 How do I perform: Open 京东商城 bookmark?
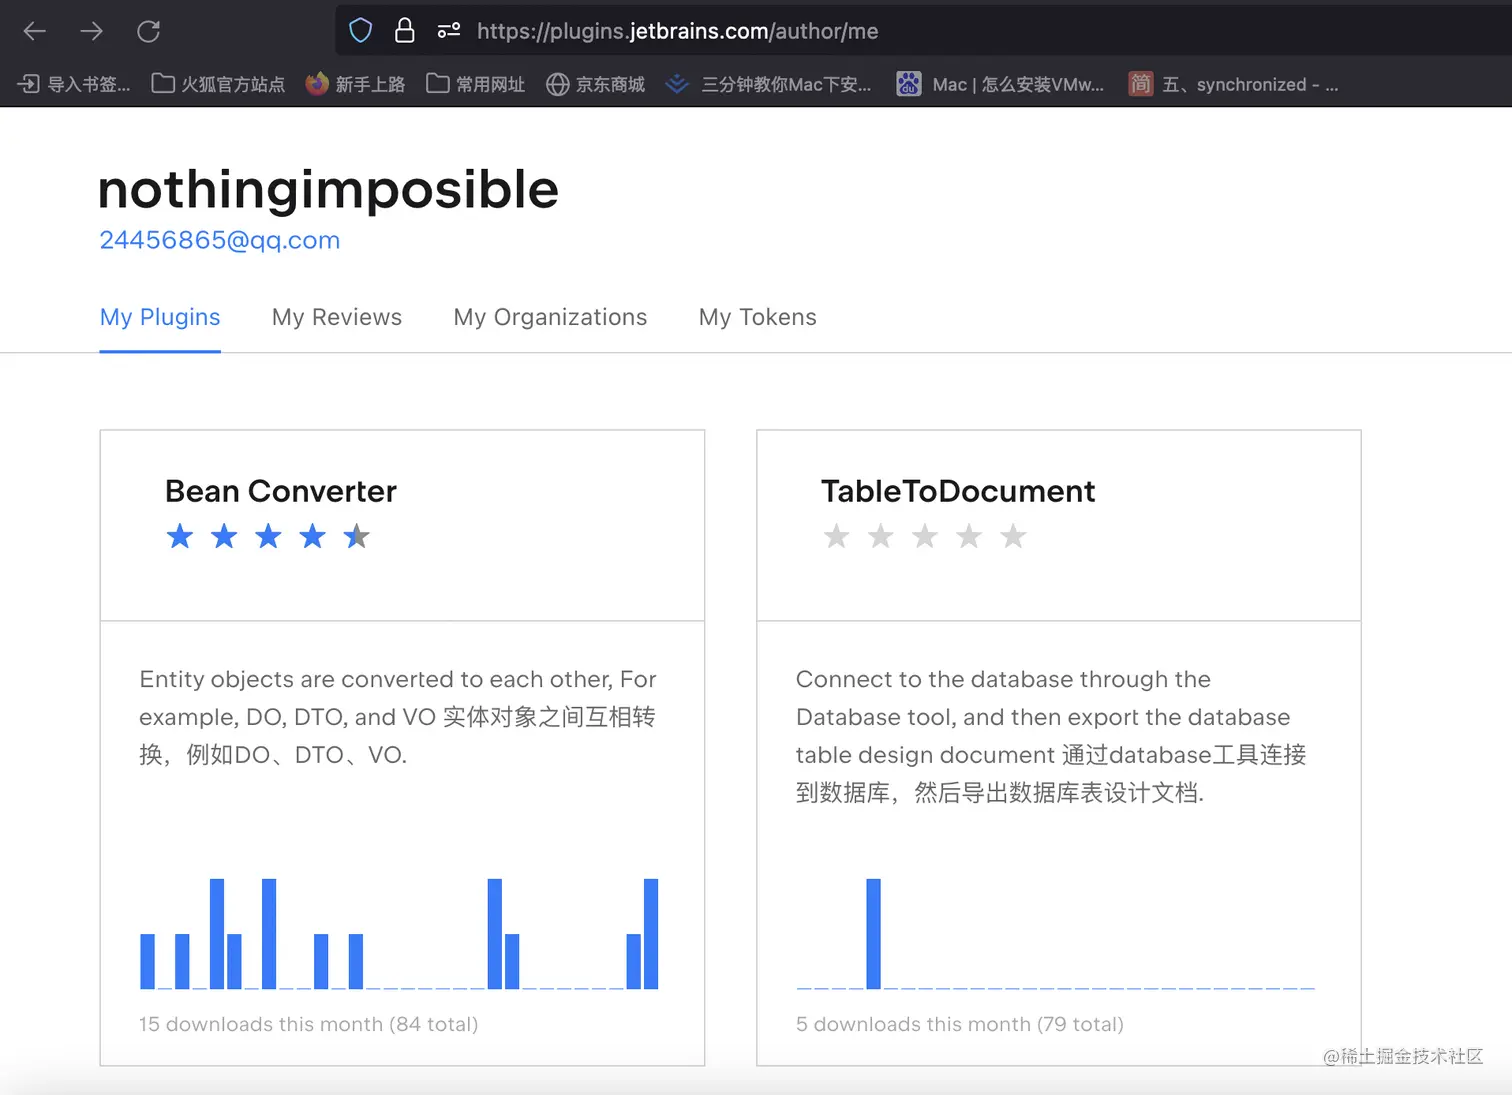pos(595,84)
